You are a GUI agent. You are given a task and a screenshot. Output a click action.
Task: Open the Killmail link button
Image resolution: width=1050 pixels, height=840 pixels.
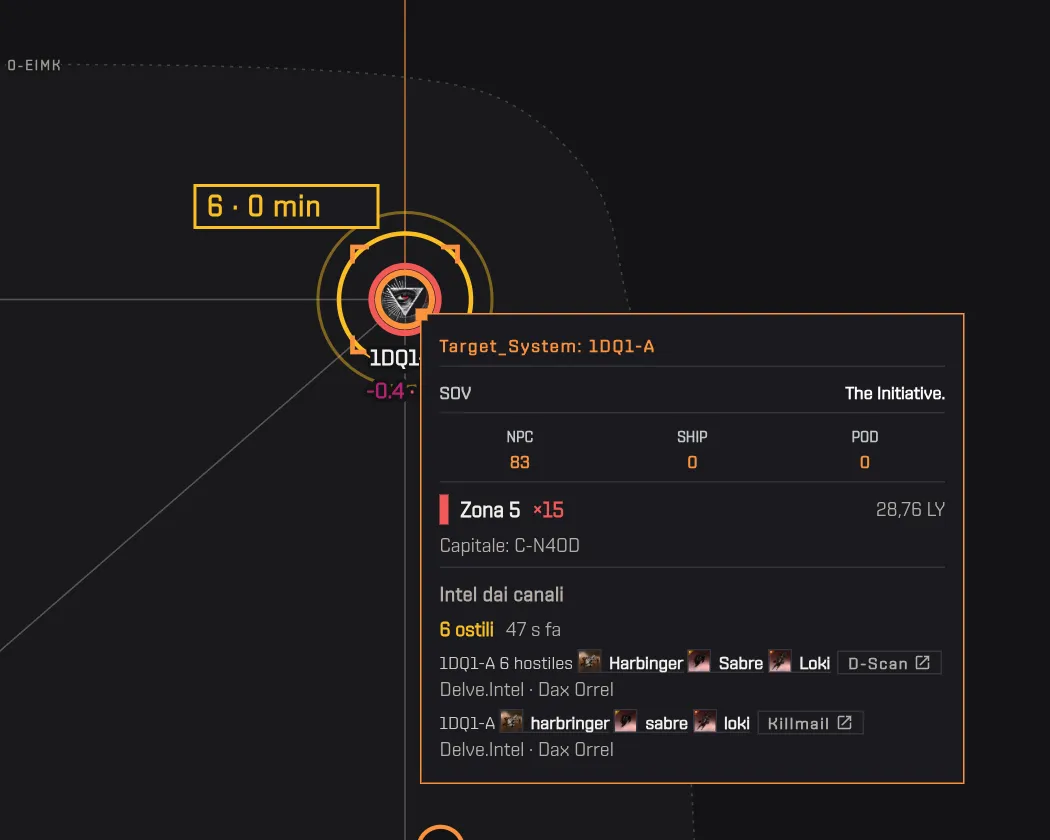coord(810,723)
